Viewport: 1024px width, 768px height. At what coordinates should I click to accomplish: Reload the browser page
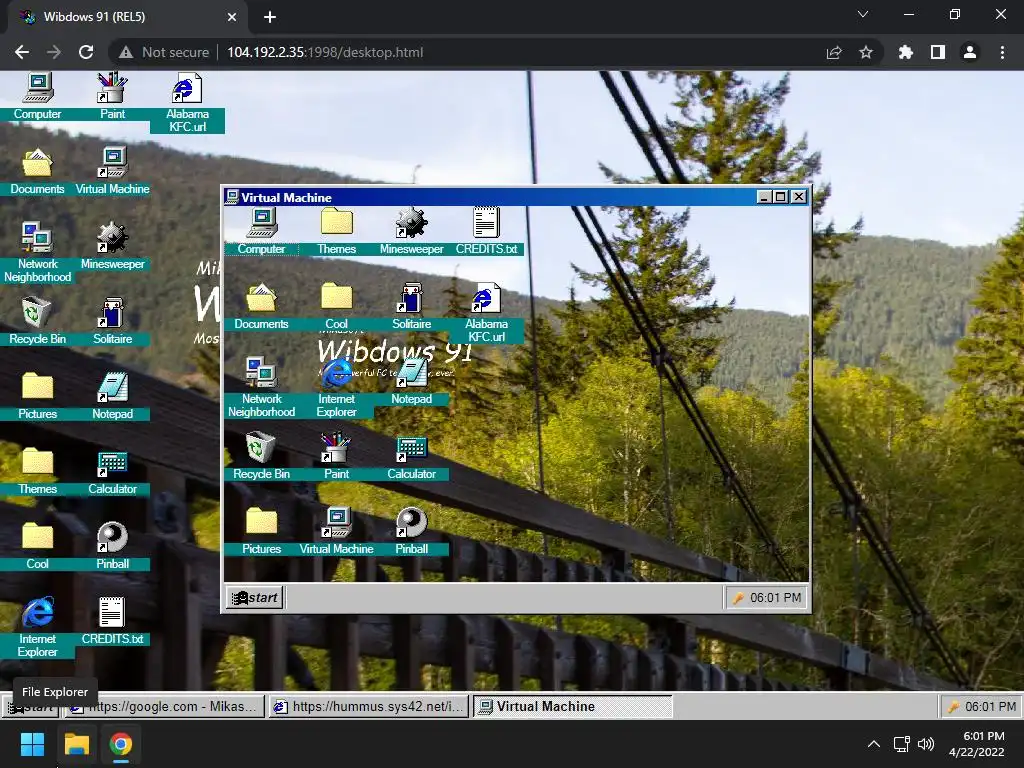86,52
